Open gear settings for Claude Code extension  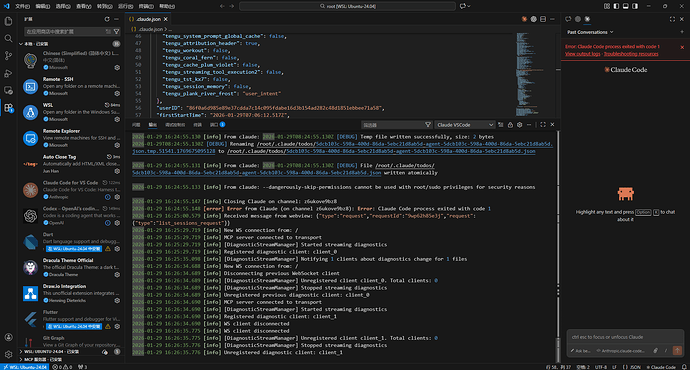tap(117, 197)
